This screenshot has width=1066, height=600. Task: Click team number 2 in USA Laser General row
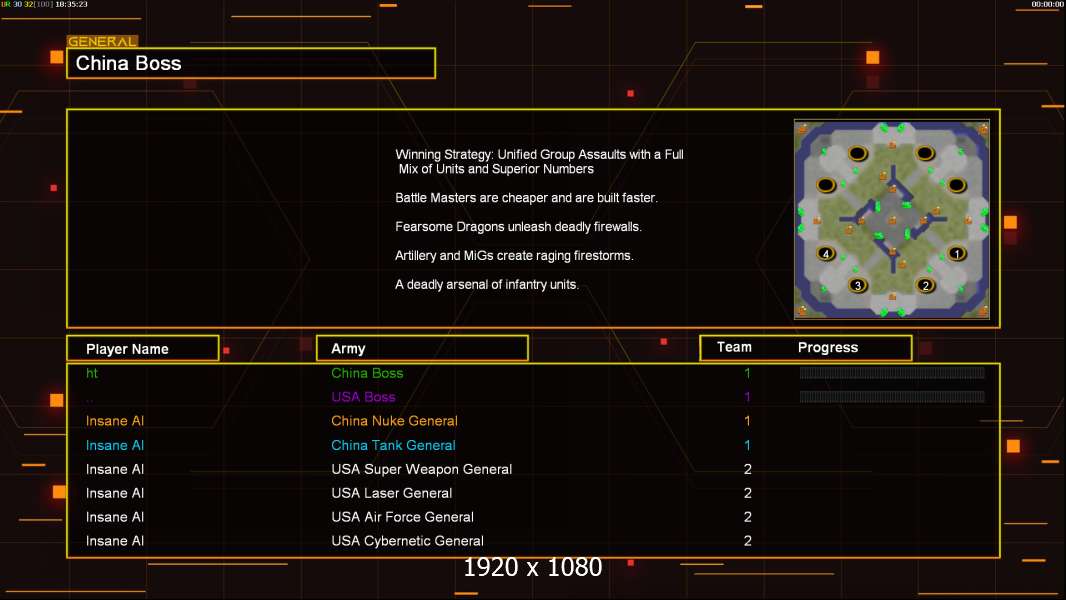click(748, 493)
